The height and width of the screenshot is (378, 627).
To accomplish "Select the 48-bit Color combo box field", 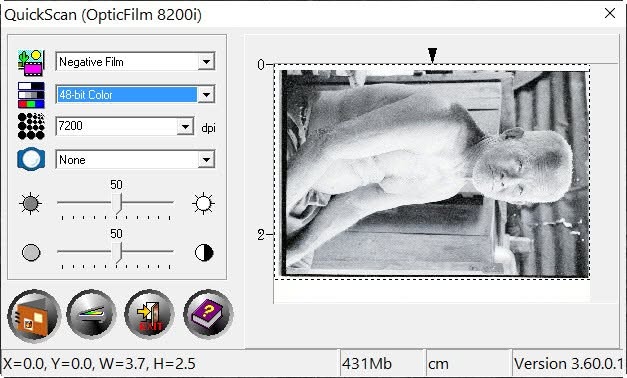I will 135,95.
